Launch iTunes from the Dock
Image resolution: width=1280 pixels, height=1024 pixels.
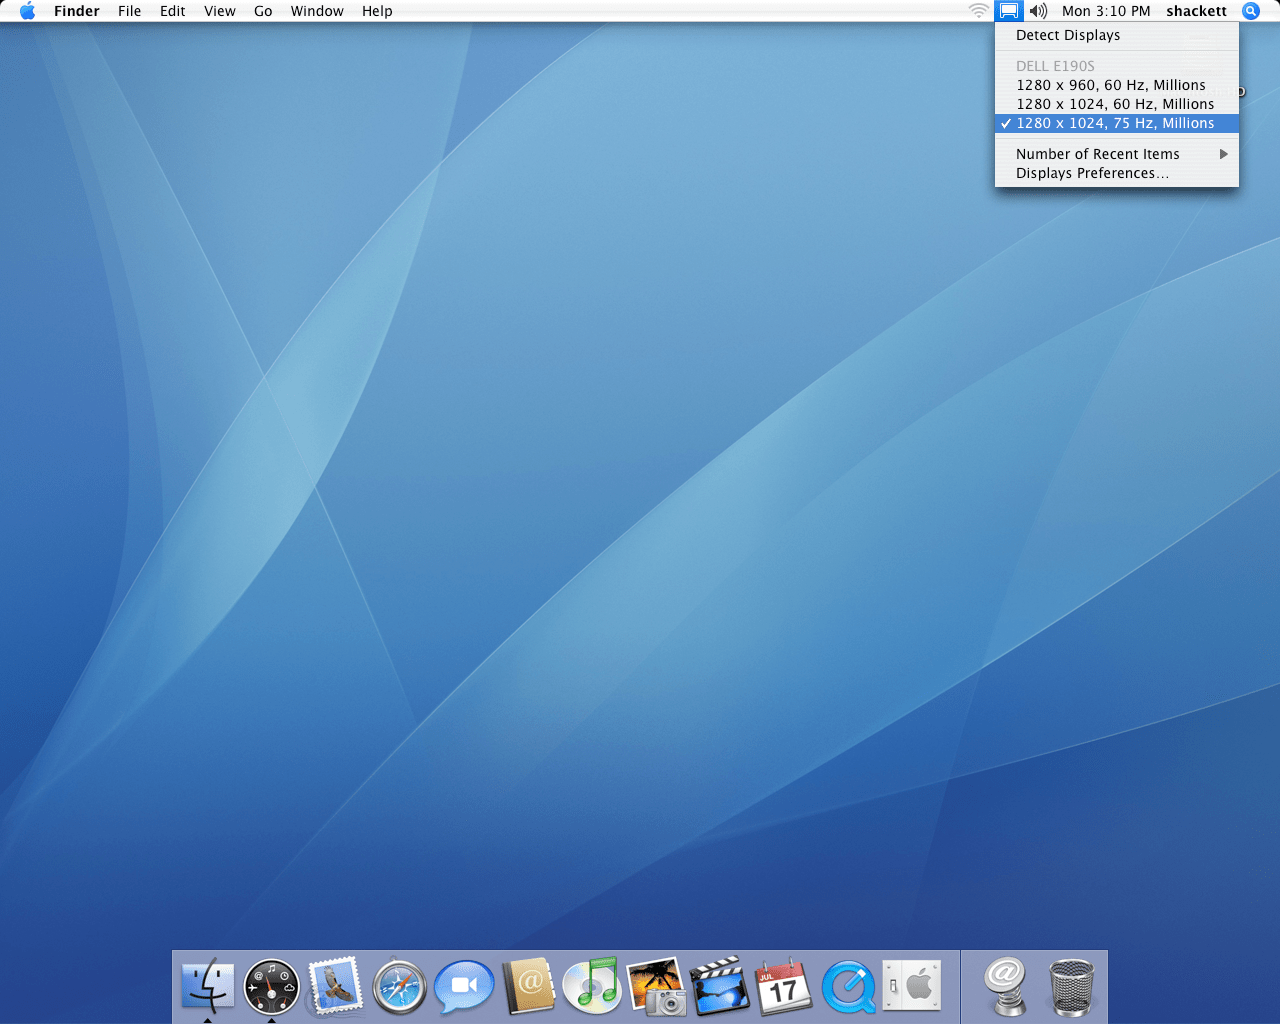pos(592,986)
